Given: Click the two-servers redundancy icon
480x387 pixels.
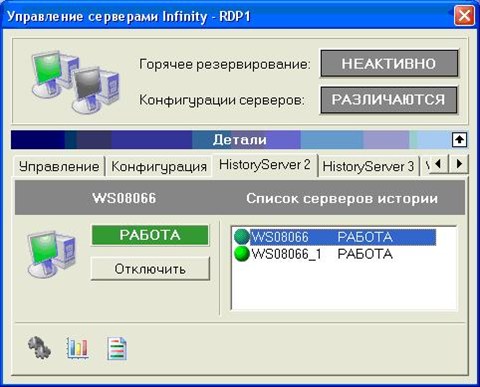Looking at the screenshot, I should tap(75, 82).
